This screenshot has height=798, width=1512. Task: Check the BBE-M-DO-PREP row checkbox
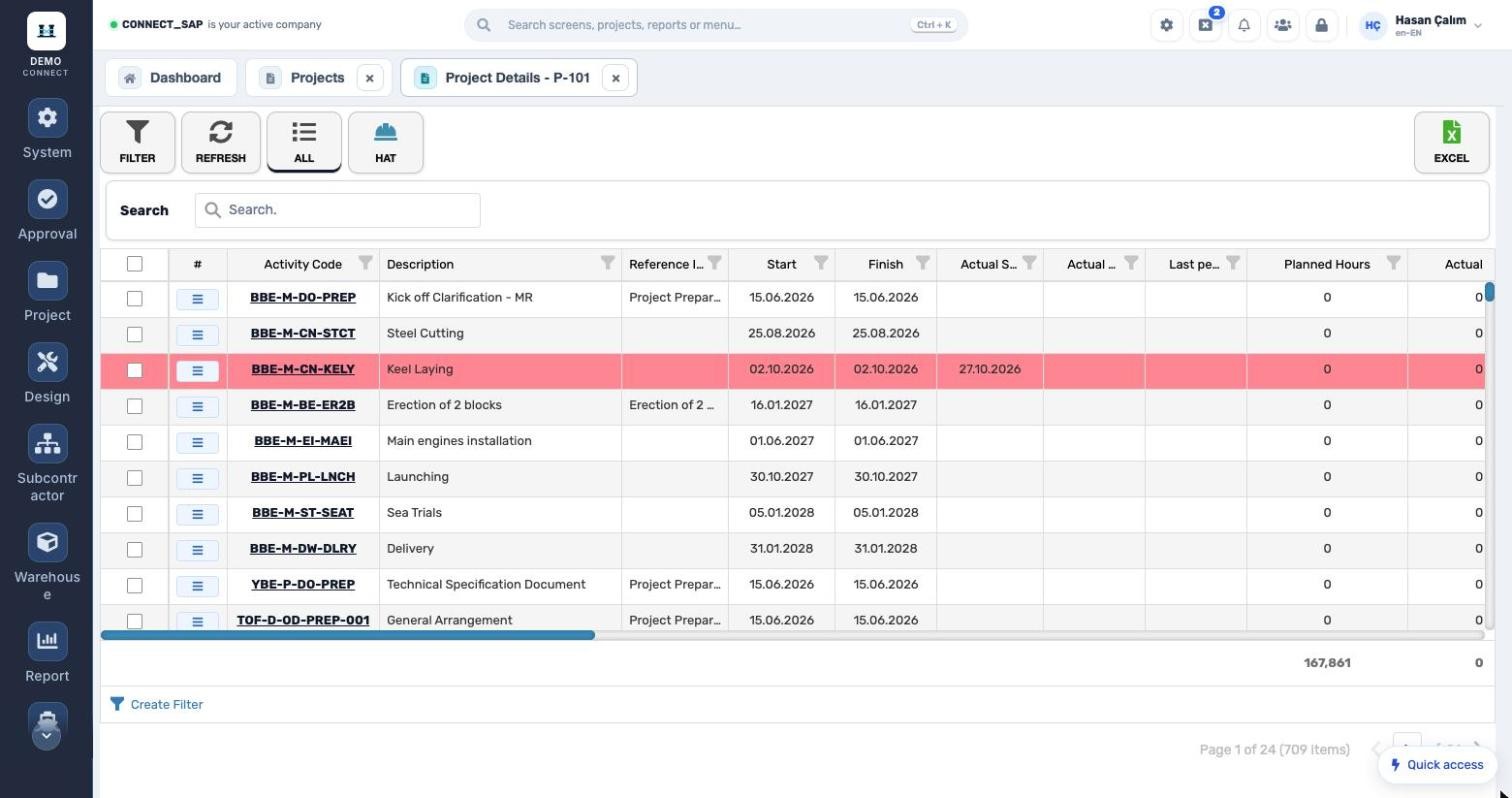[x=135, y=299]
